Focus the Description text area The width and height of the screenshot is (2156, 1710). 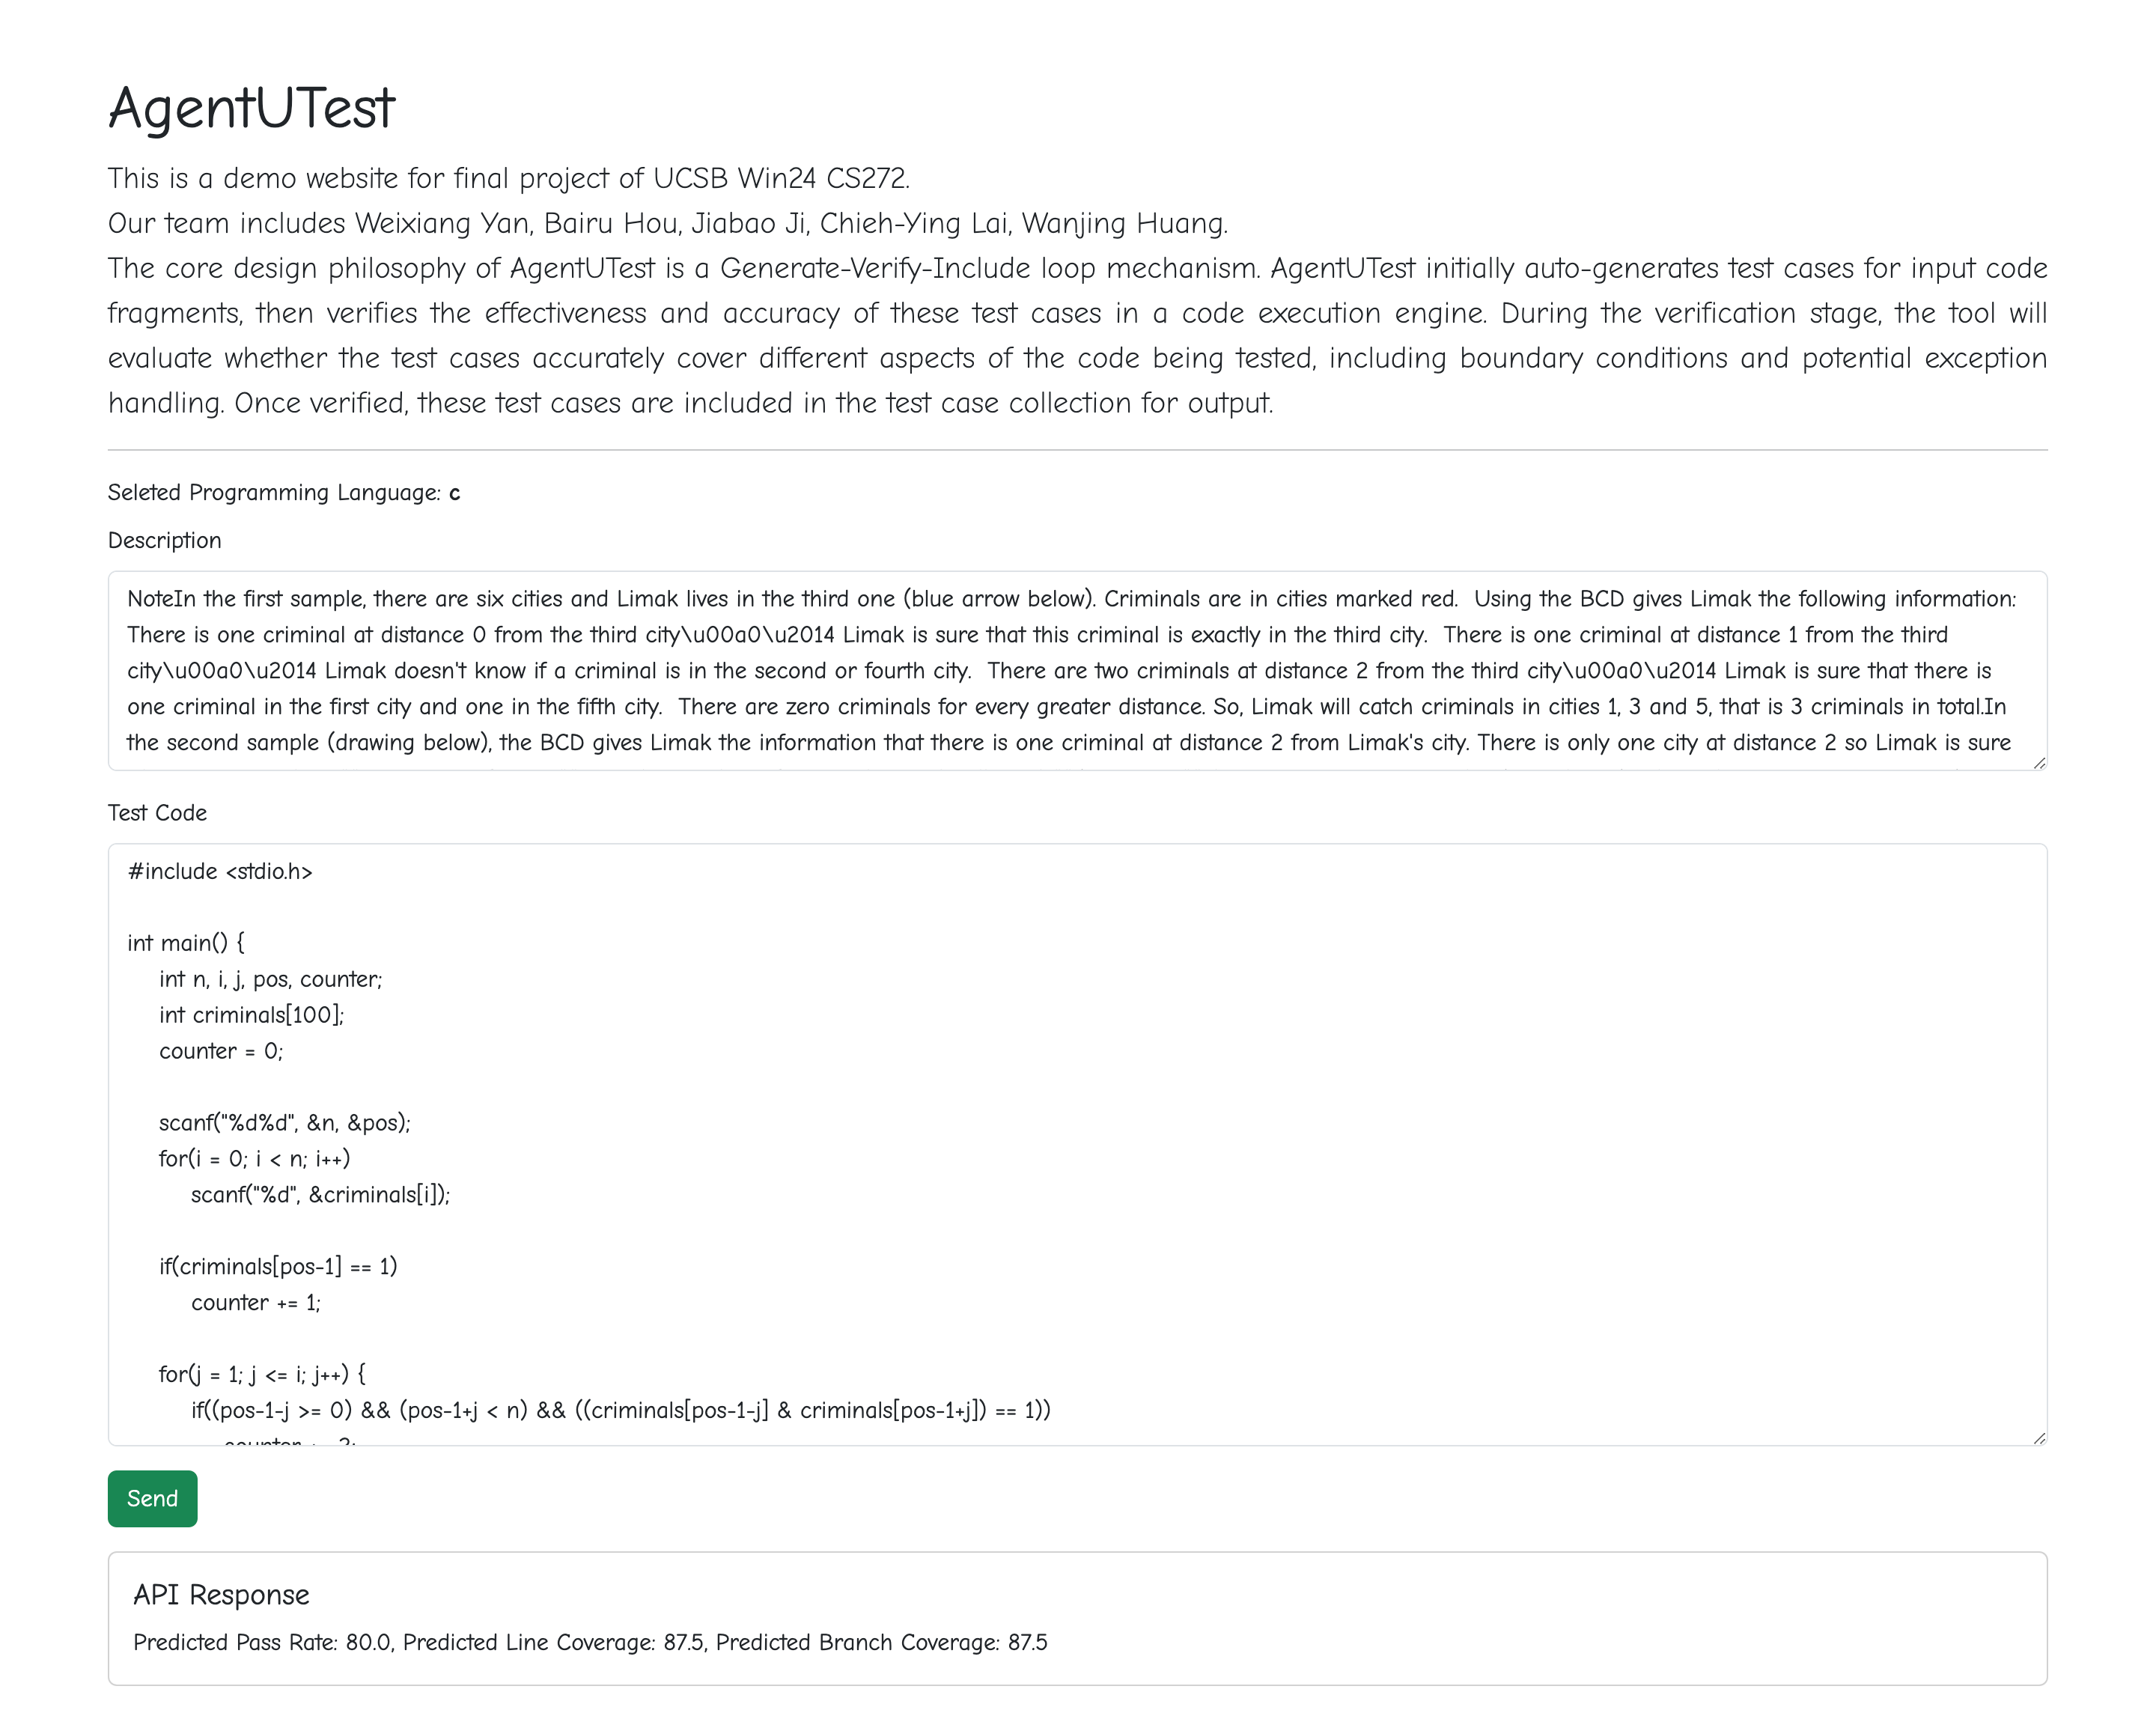[1077, 670]
